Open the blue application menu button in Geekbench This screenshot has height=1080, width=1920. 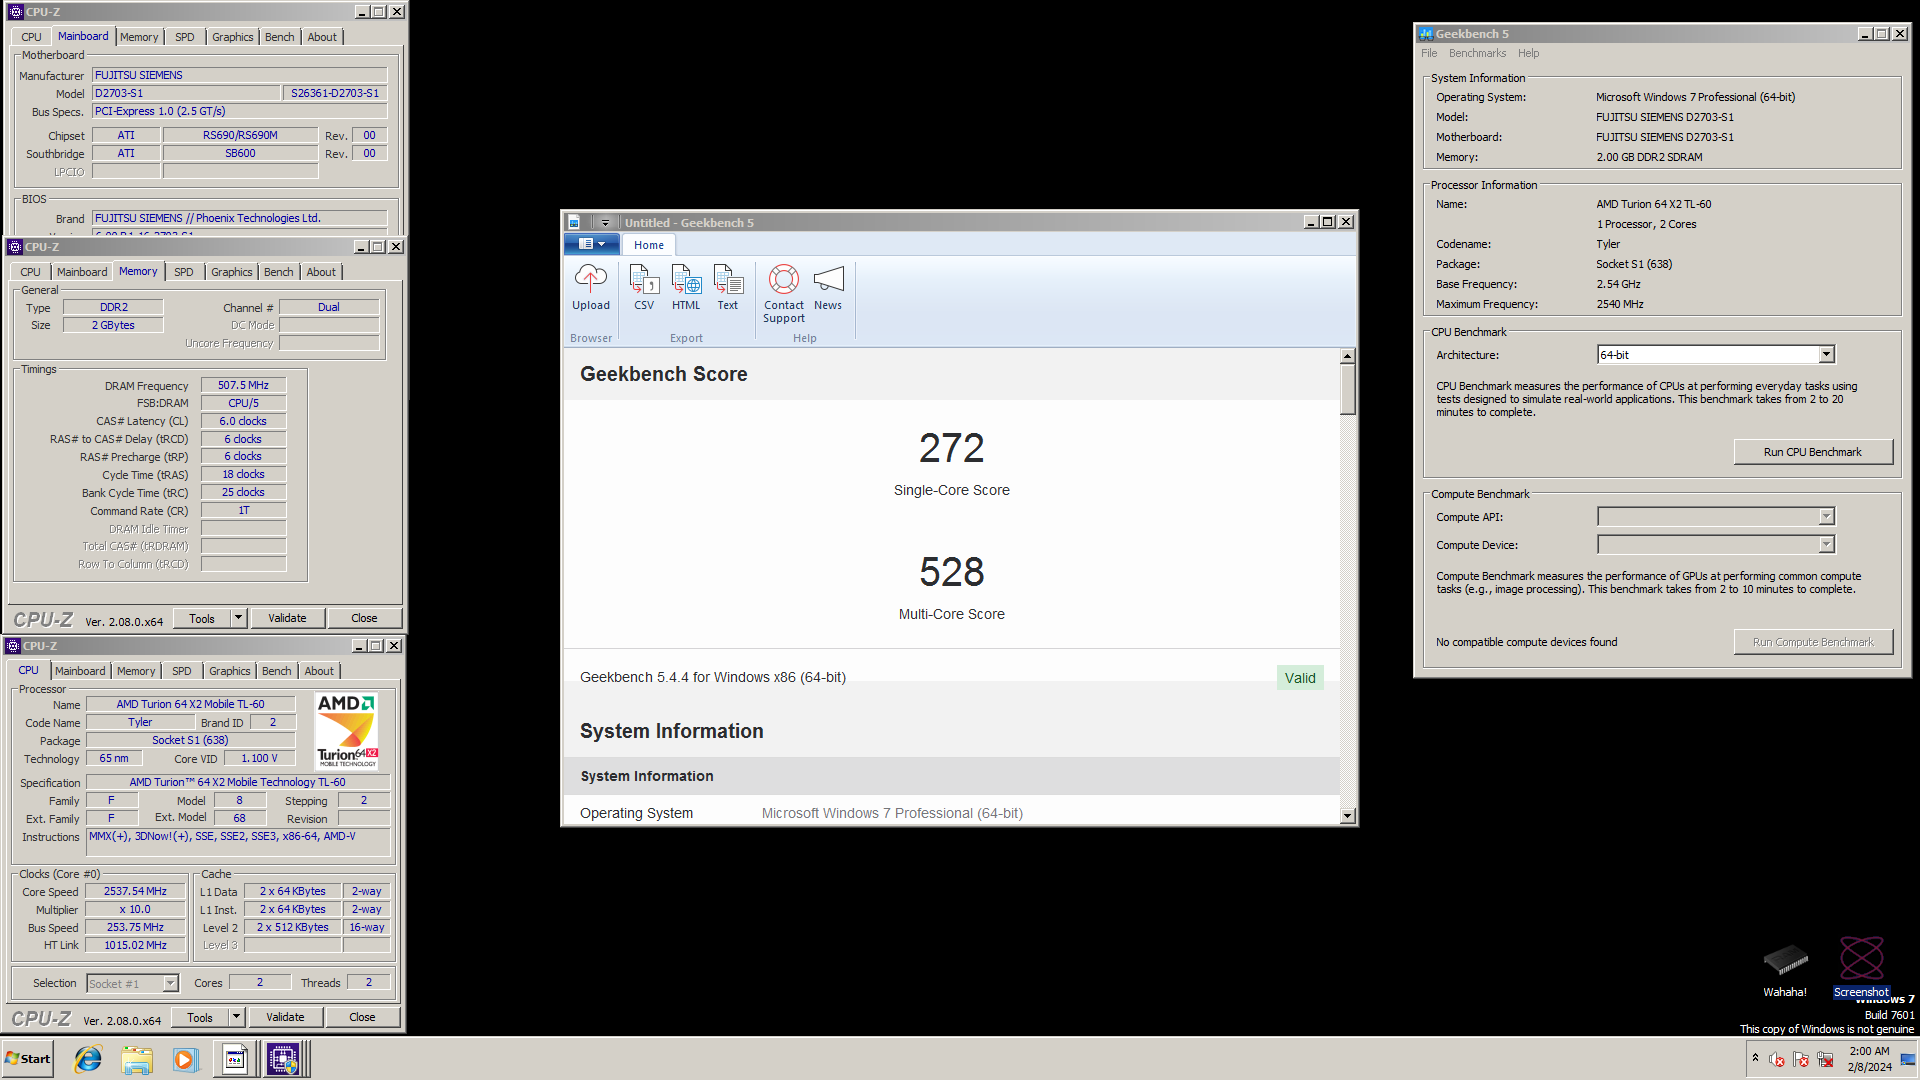pyautogui.click(x=592, y=244)
